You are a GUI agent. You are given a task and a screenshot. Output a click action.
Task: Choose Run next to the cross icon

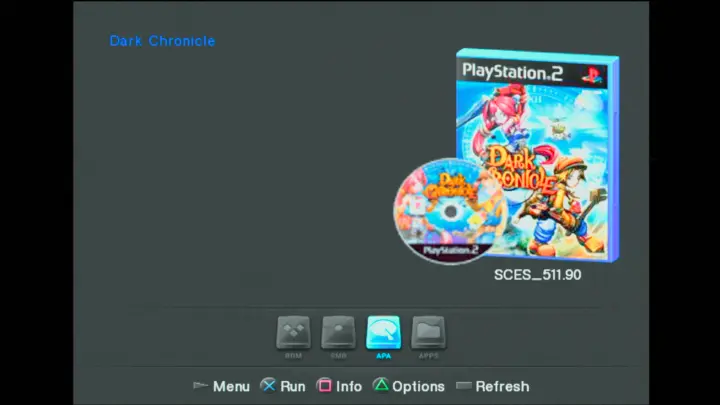point(283,386)
